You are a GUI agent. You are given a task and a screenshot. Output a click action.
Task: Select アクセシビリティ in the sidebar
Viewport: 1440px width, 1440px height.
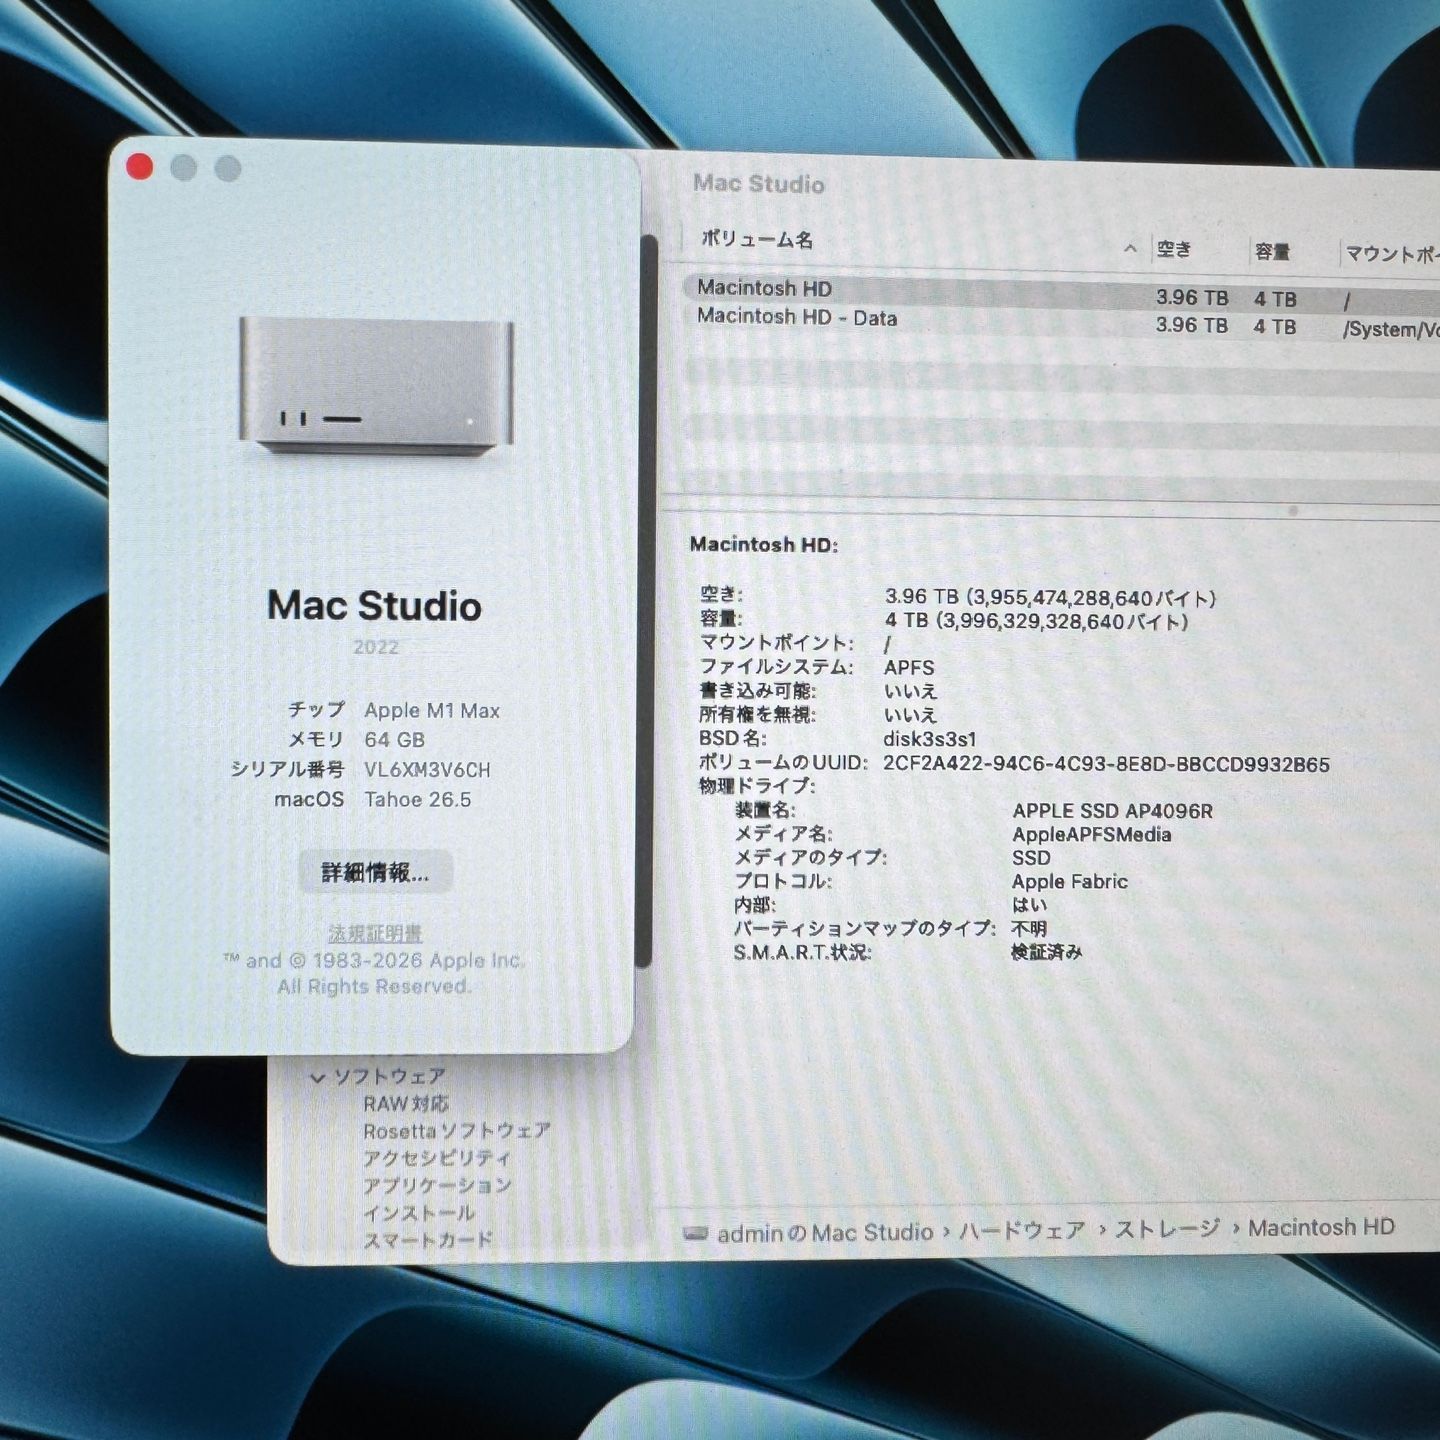tap(437, 1158)
